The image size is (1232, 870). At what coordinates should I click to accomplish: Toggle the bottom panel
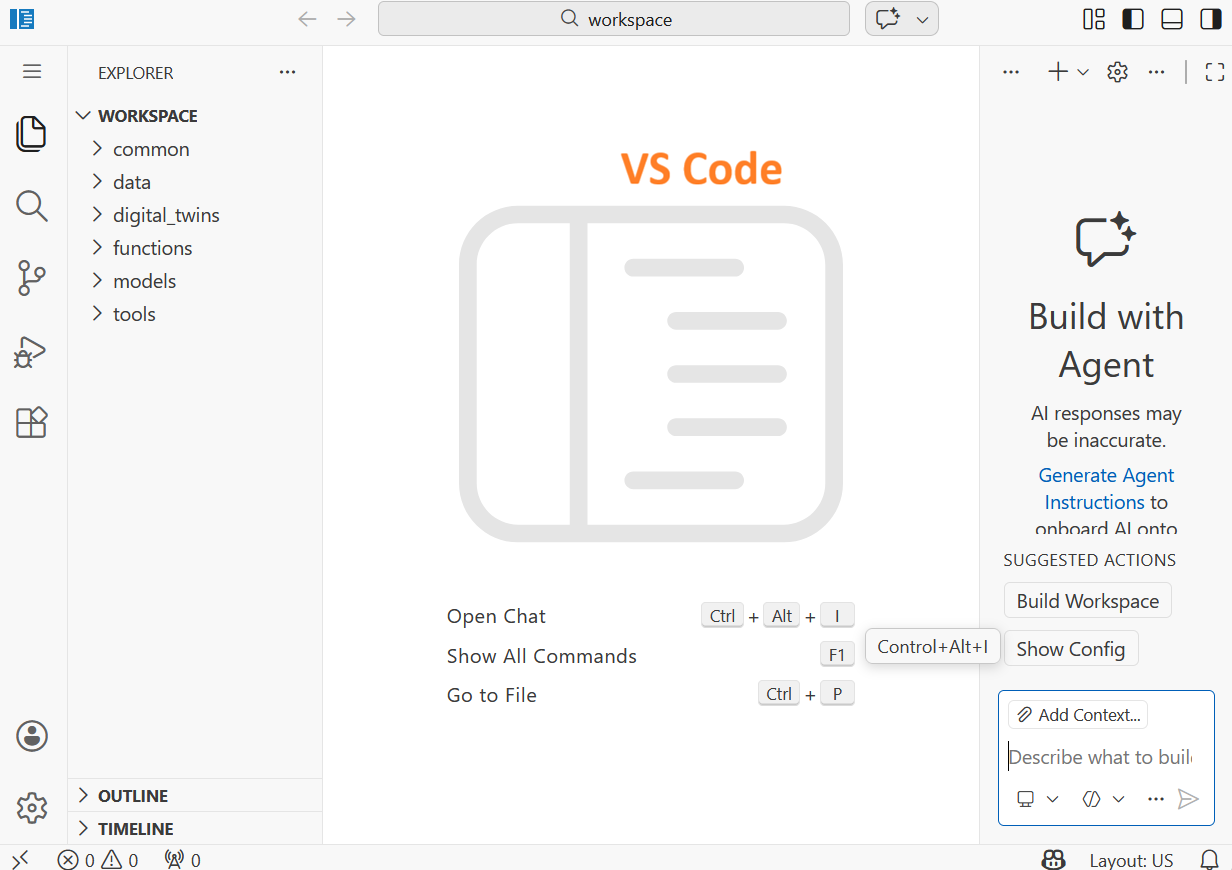point(1172,19)
